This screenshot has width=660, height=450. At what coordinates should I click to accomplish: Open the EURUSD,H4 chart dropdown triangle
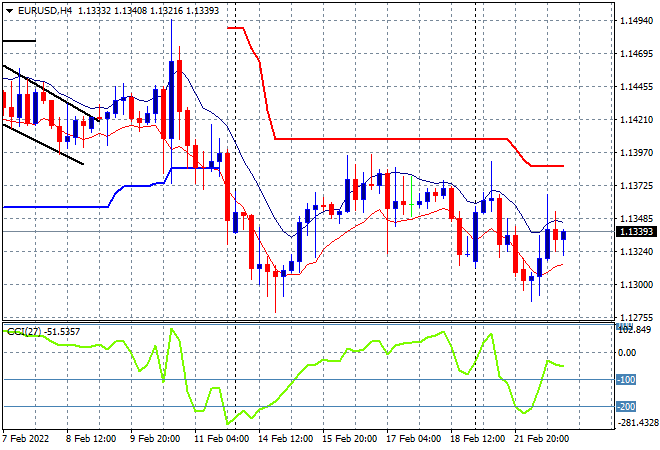point(9,11)
